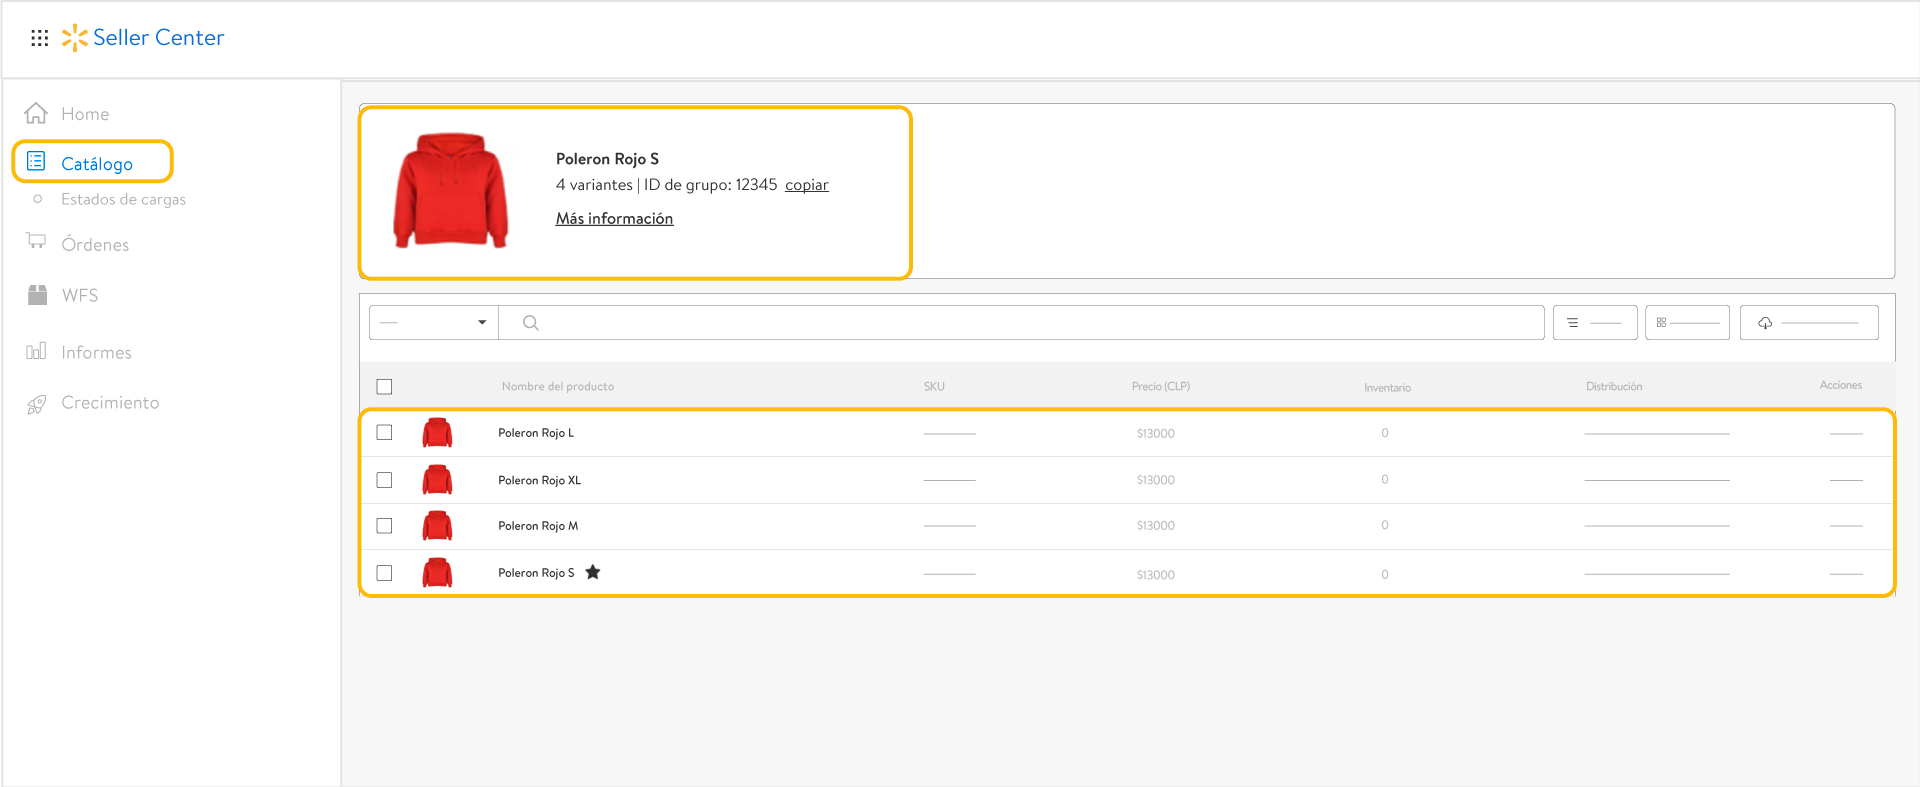
Task: Click the cloud download button icon
Action: (x=1765, y=323)
